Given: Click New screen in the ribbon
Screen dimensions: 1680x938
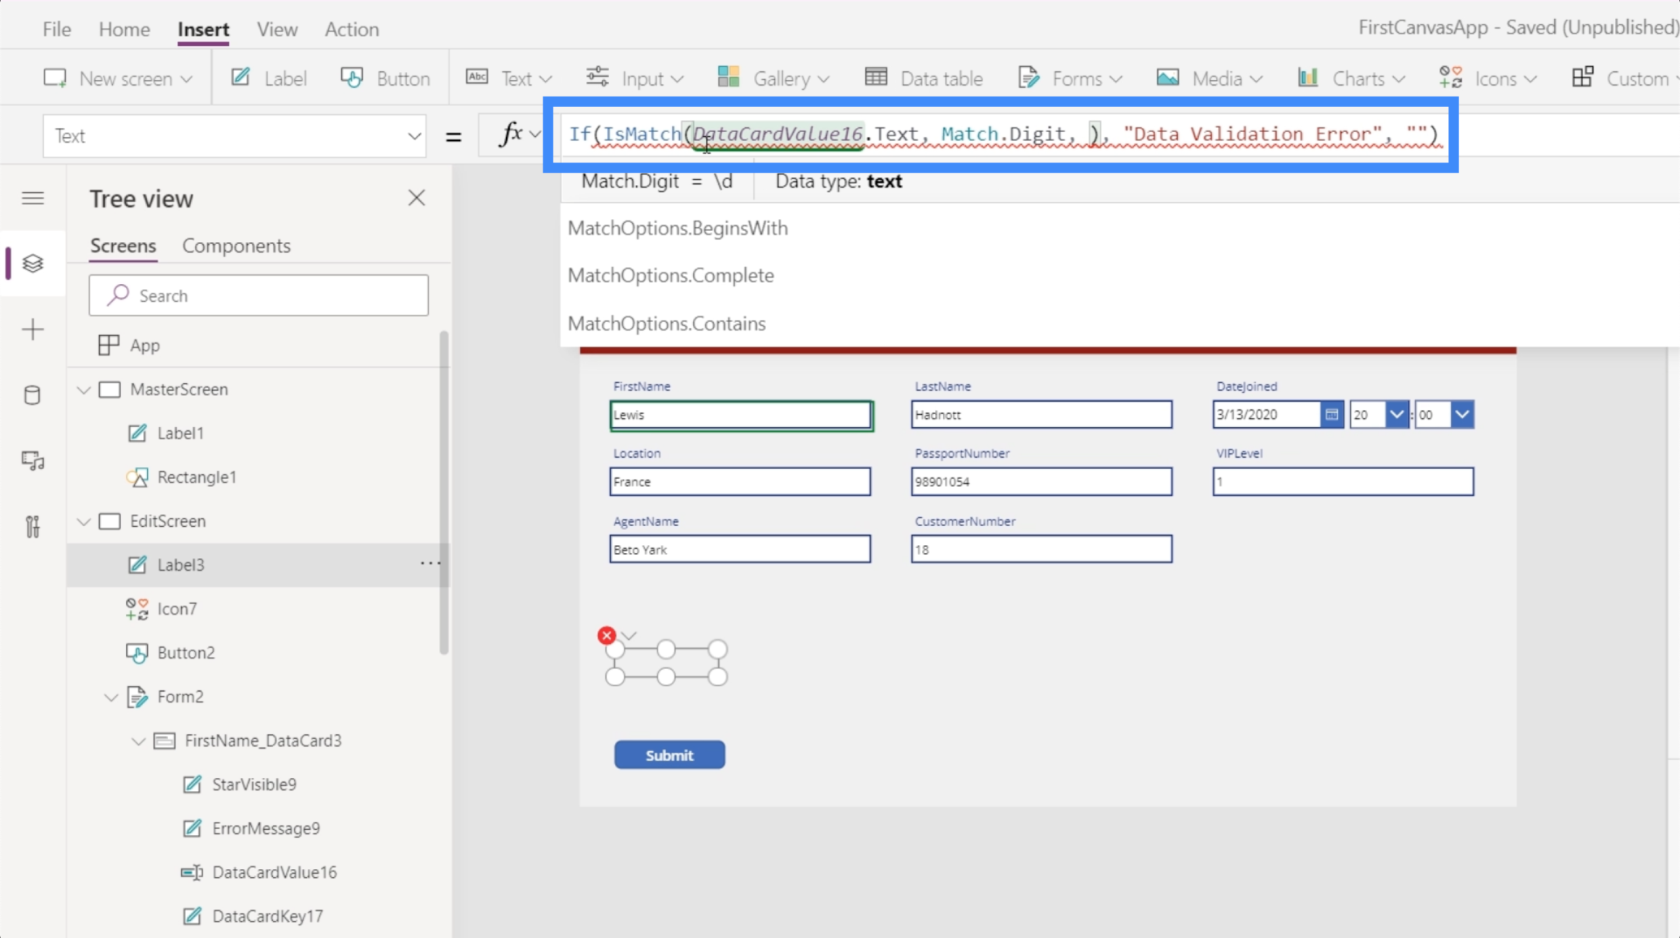Looking at the screenshot, I should click(118, 78).
